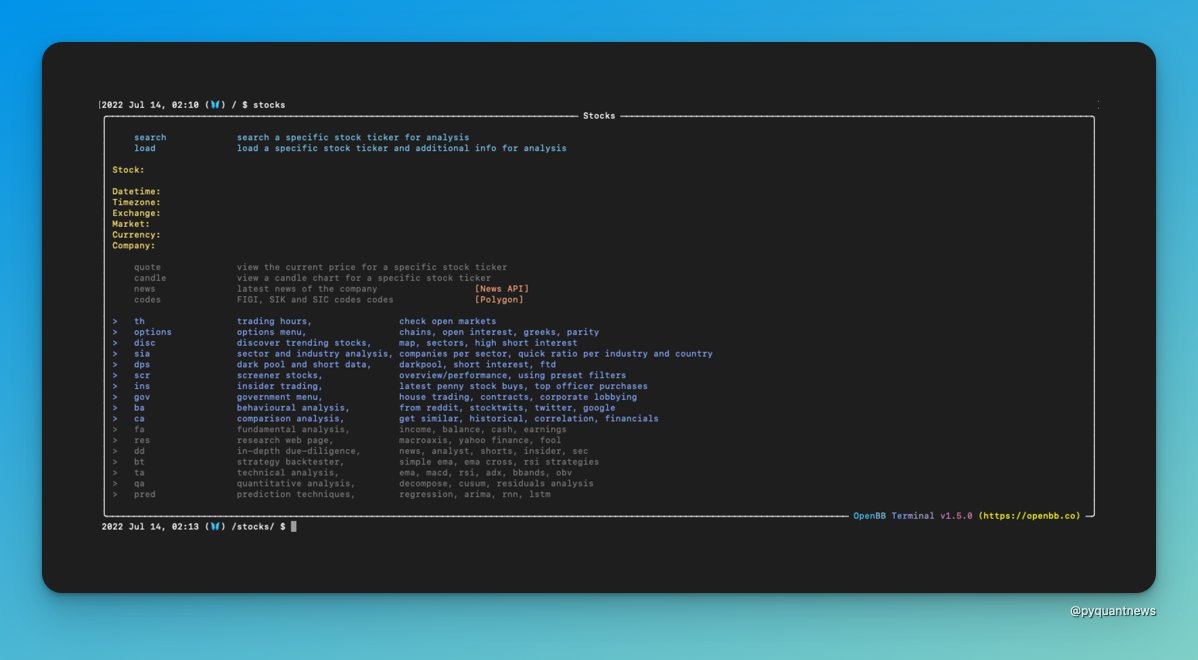Click the 'Datetime:' label
Viewport: 1198px width, 660px height.
(x=136, y=192)
